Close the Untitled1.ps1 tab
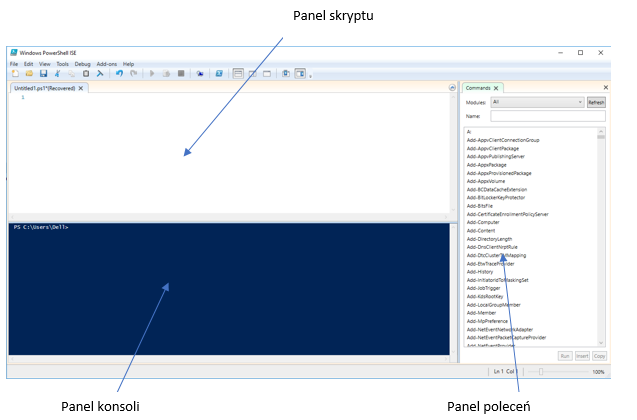Image resolution: width=637 pixels, height=420 pixels. point(81,88)
